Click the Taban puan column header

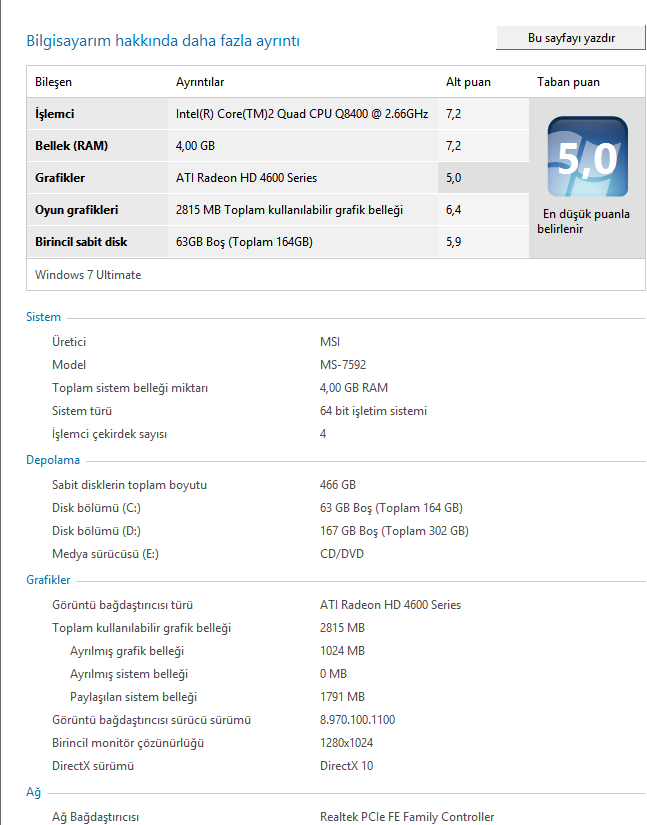point(569,82)
